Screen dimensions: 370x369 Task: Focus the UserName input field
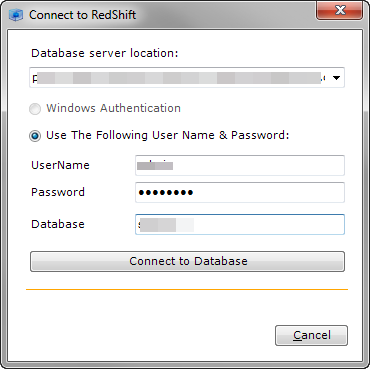[x=240, y=165]
